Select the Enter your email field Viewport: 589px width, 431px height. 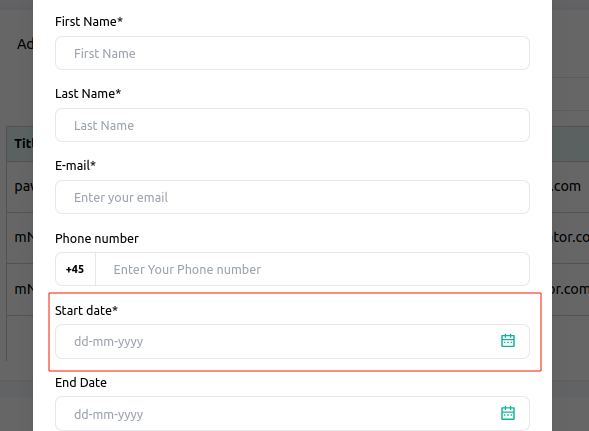click(292, 197)
